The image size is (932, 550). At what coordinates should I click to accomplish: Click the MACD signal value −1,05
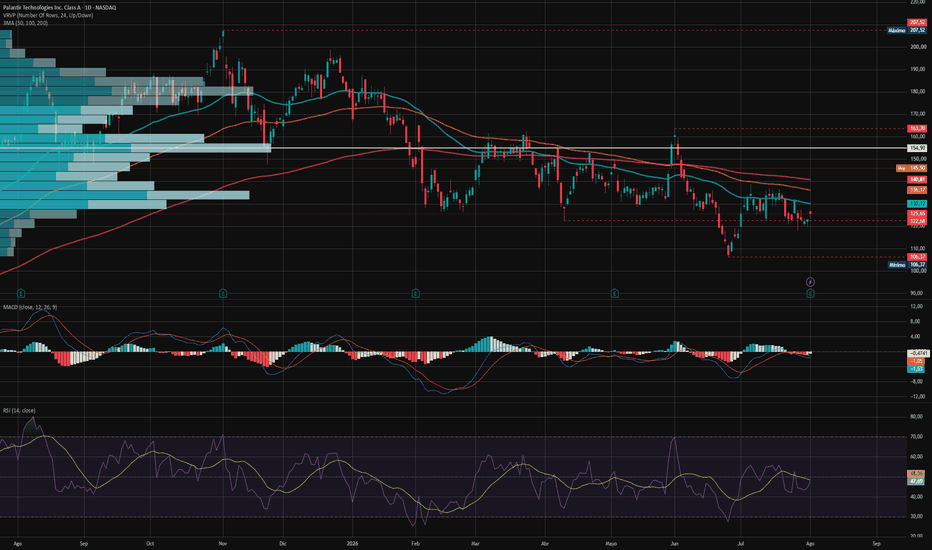[917, 361]
